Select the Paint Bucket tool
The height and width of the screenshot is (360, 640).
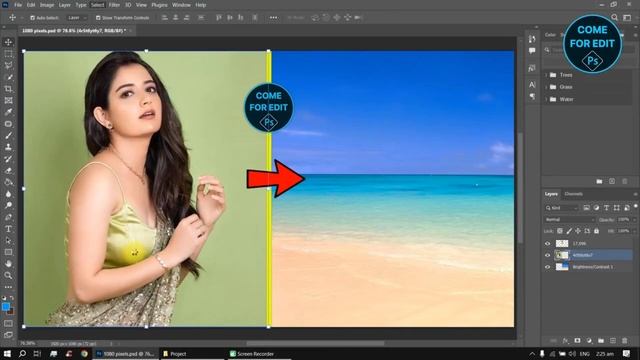(8, 182)
